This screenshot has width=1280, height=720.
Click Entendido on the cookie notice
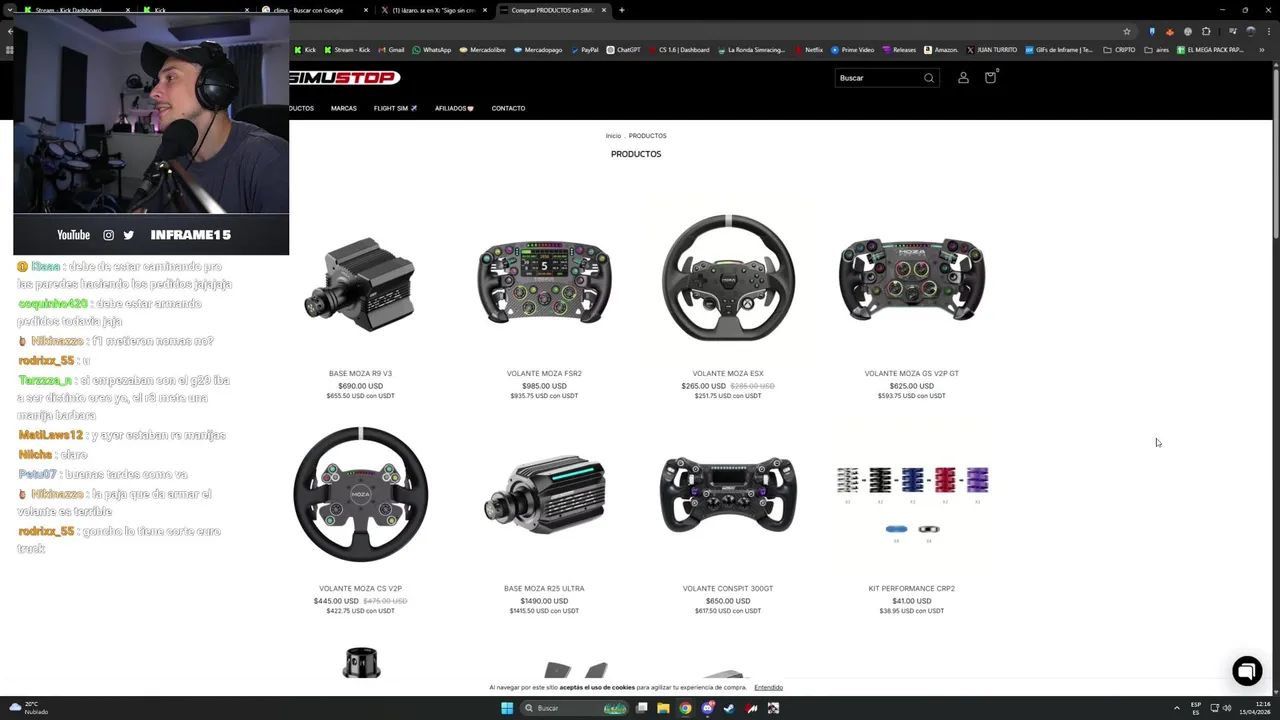(x=768, y=687)
